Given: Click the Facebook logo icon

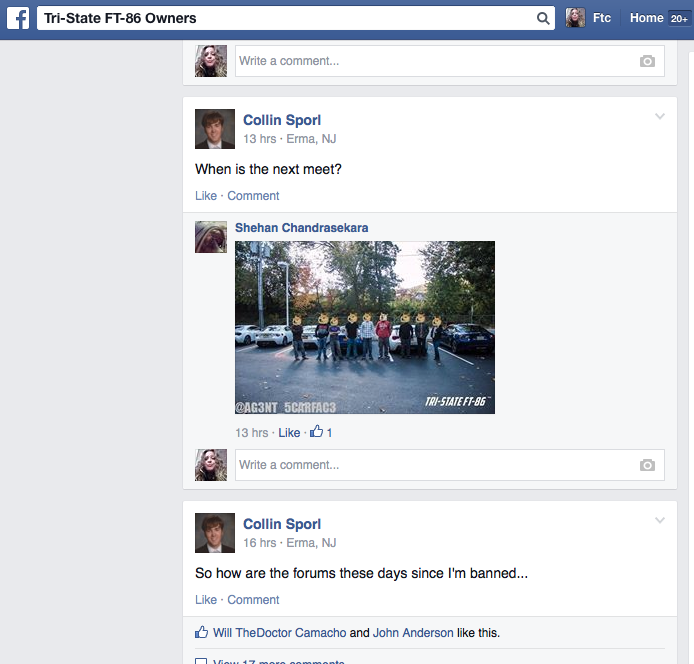Looking at the screenshot, I should point(18,19).
